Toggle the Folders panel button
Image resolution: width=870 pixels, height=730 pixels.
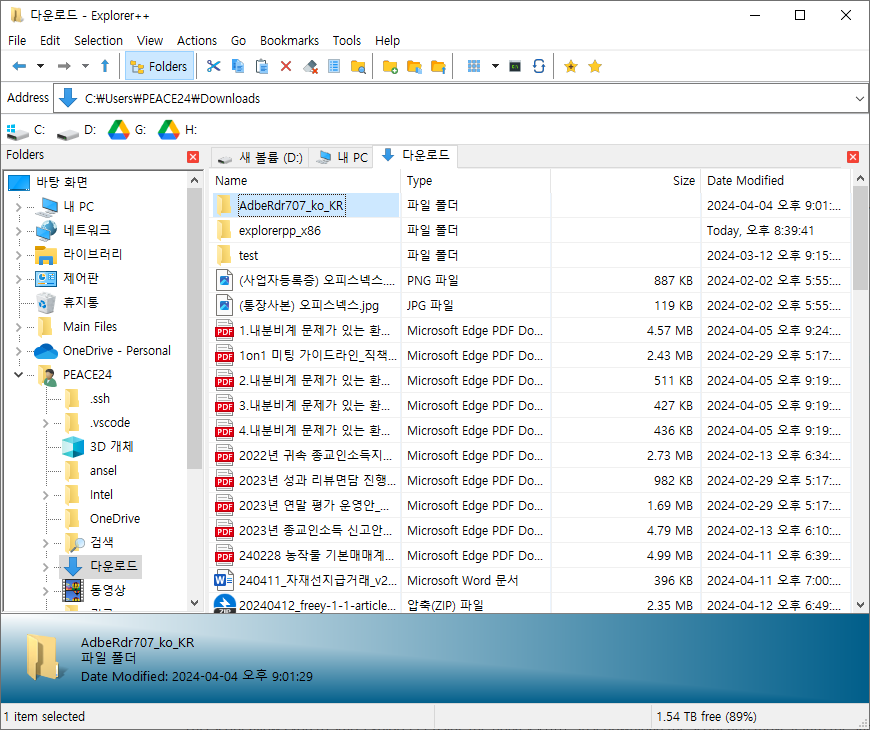pyautogui.click(x=158, y=65)
